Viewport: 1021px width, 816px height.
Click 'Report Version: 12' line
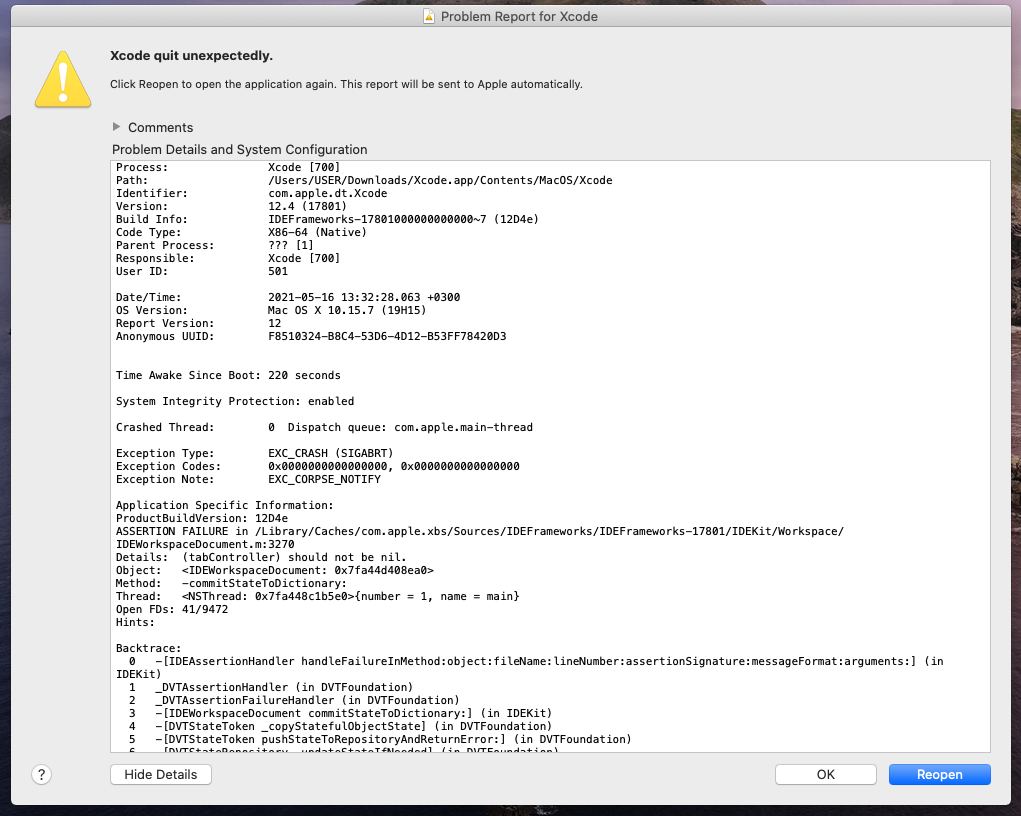(199, 324)
